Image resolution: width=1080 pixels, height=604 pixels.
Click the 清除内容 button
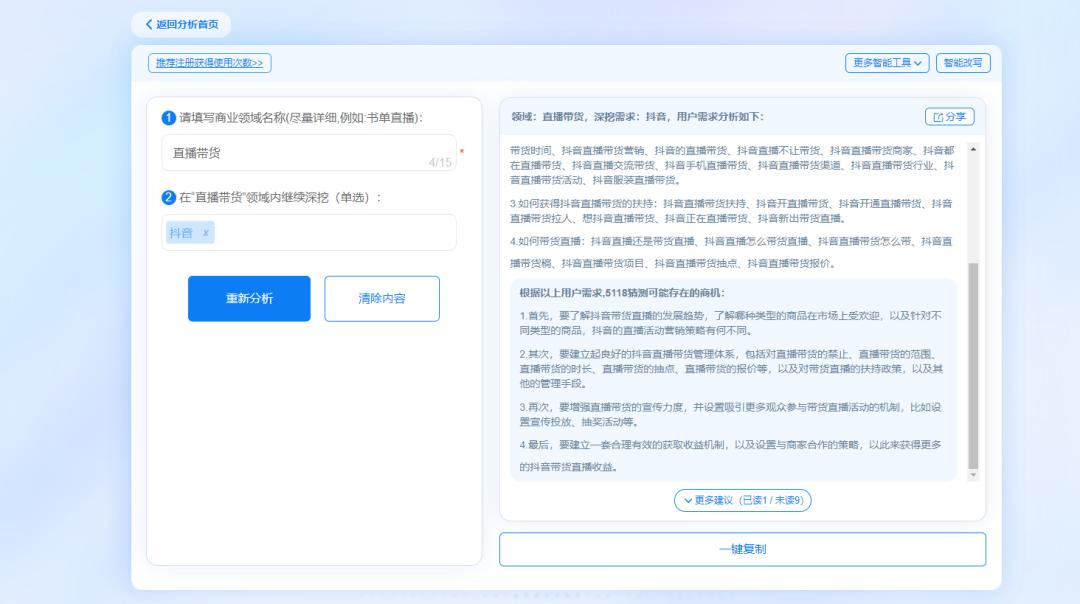[382, 298]
